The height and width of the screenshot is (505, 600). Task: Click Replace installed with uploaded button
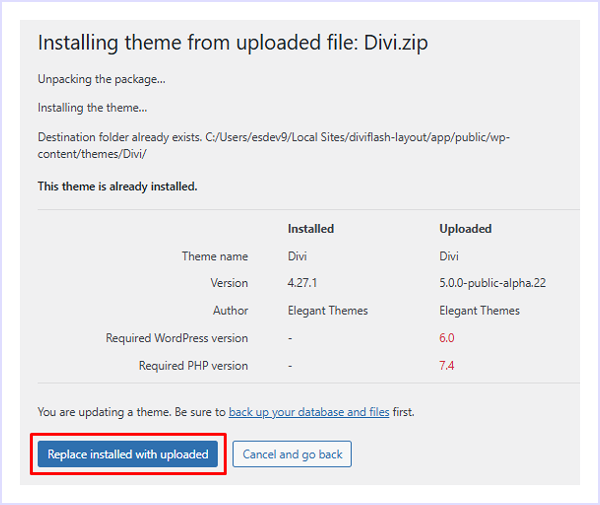[128, 454]
